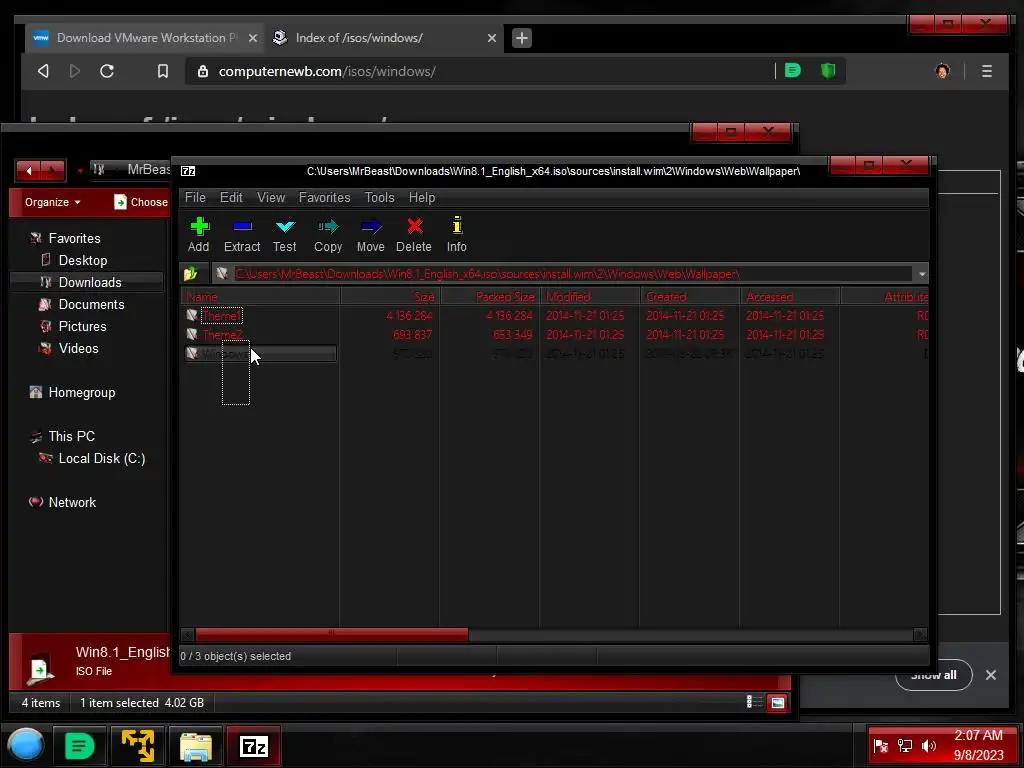Expand the 7-Zip address path dropdown
The image size is (1024, 768).
coord(921,274)
